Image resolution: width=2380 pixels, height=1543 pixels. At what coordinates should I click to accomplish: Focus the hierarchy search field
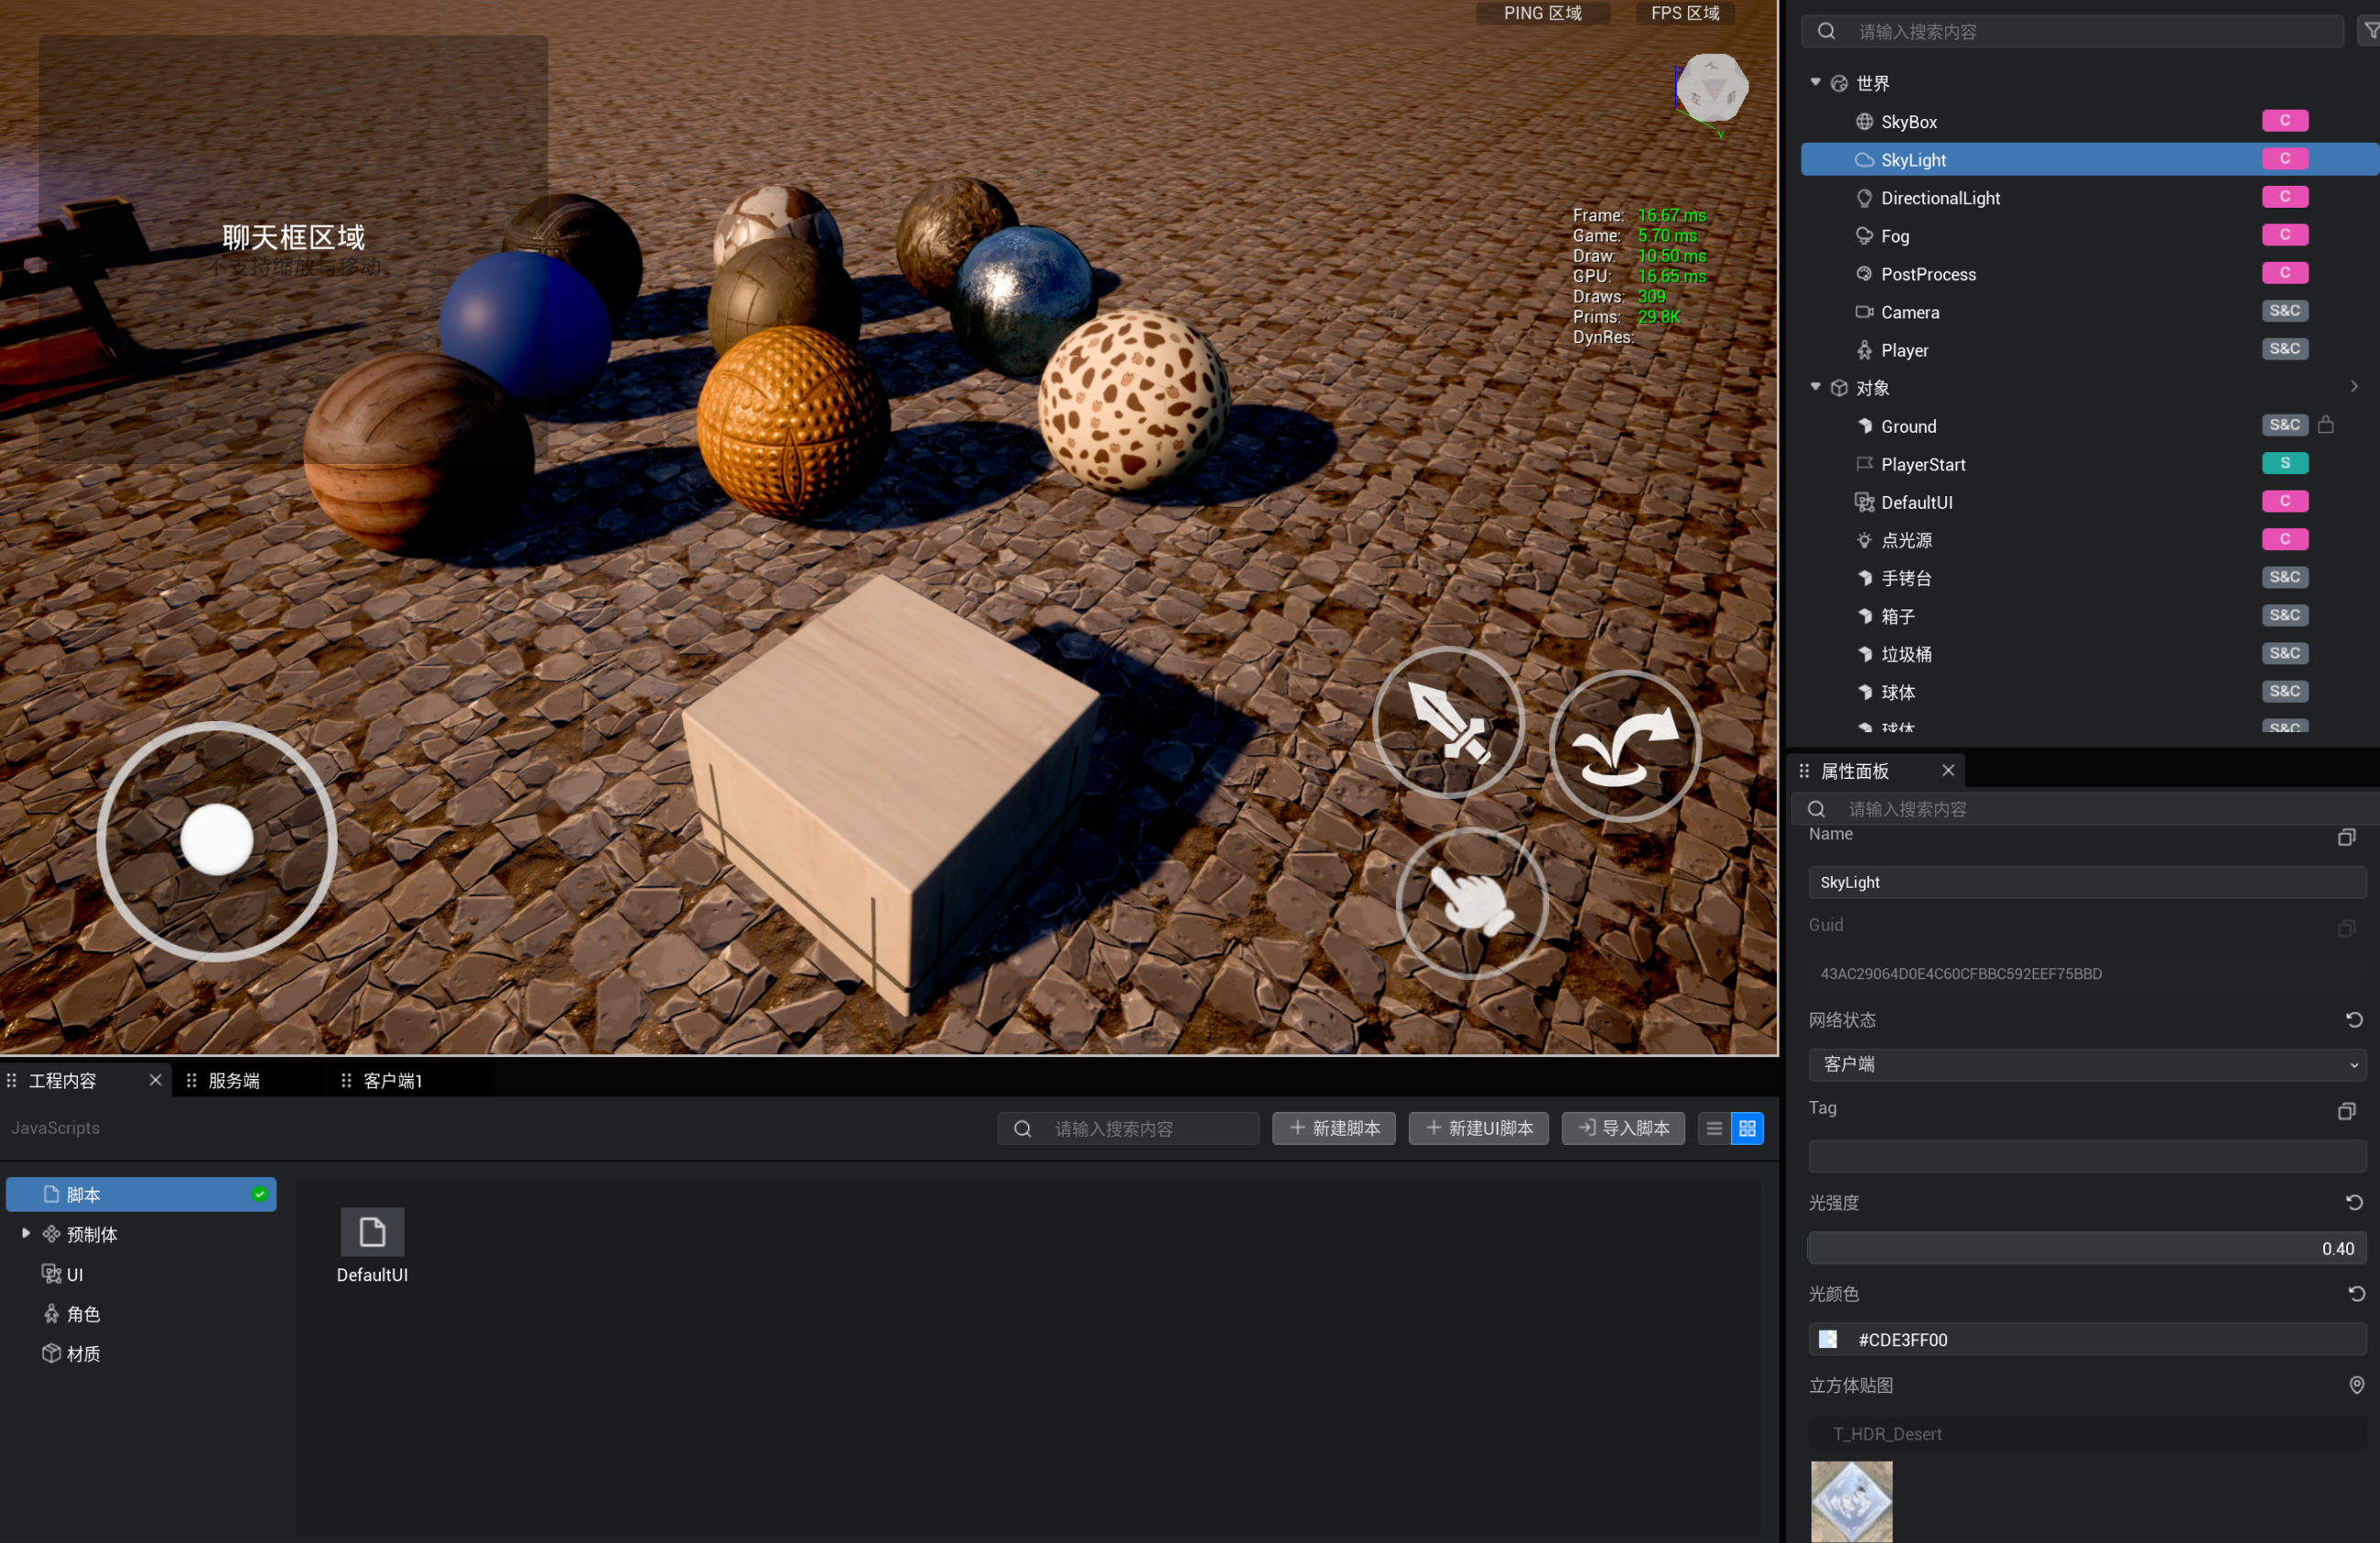click(2072, 32)
